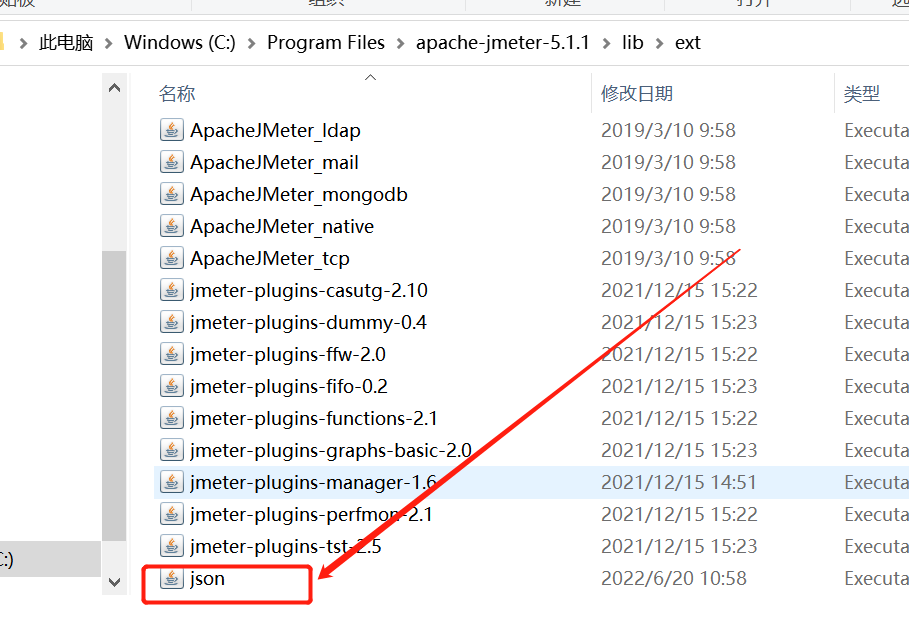Click the jmeter-plugins-casutg-2.10 jar icon

click(172, 290)
